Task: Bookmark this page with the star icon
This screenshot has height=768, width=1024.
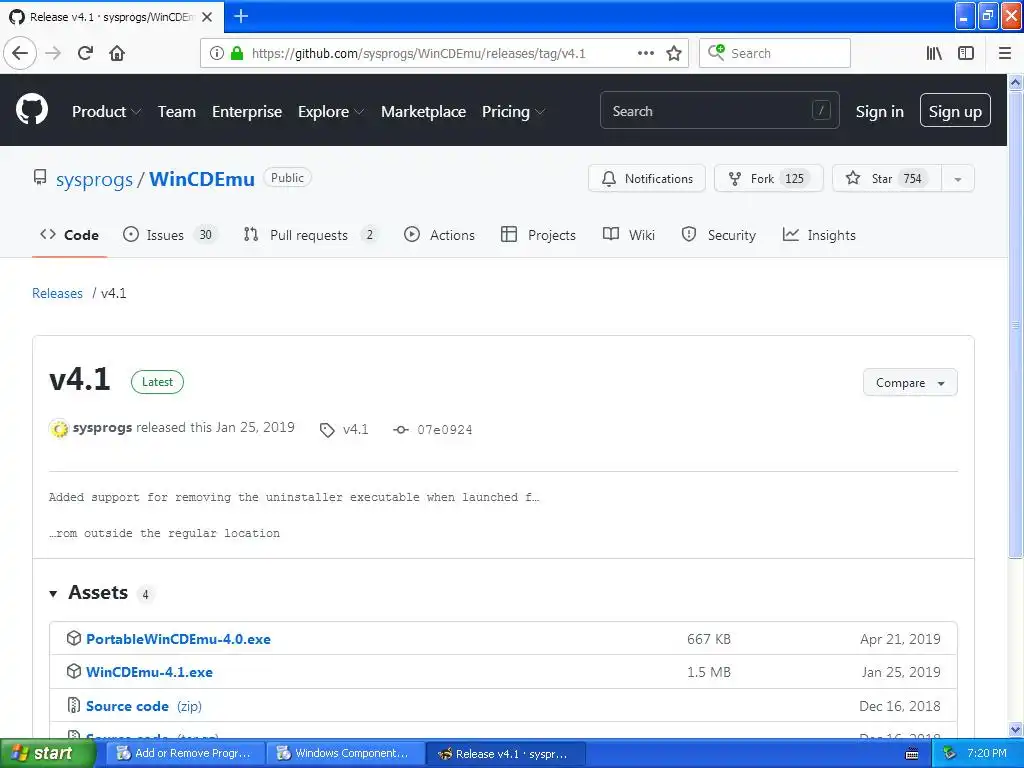Action: point(674,53)
